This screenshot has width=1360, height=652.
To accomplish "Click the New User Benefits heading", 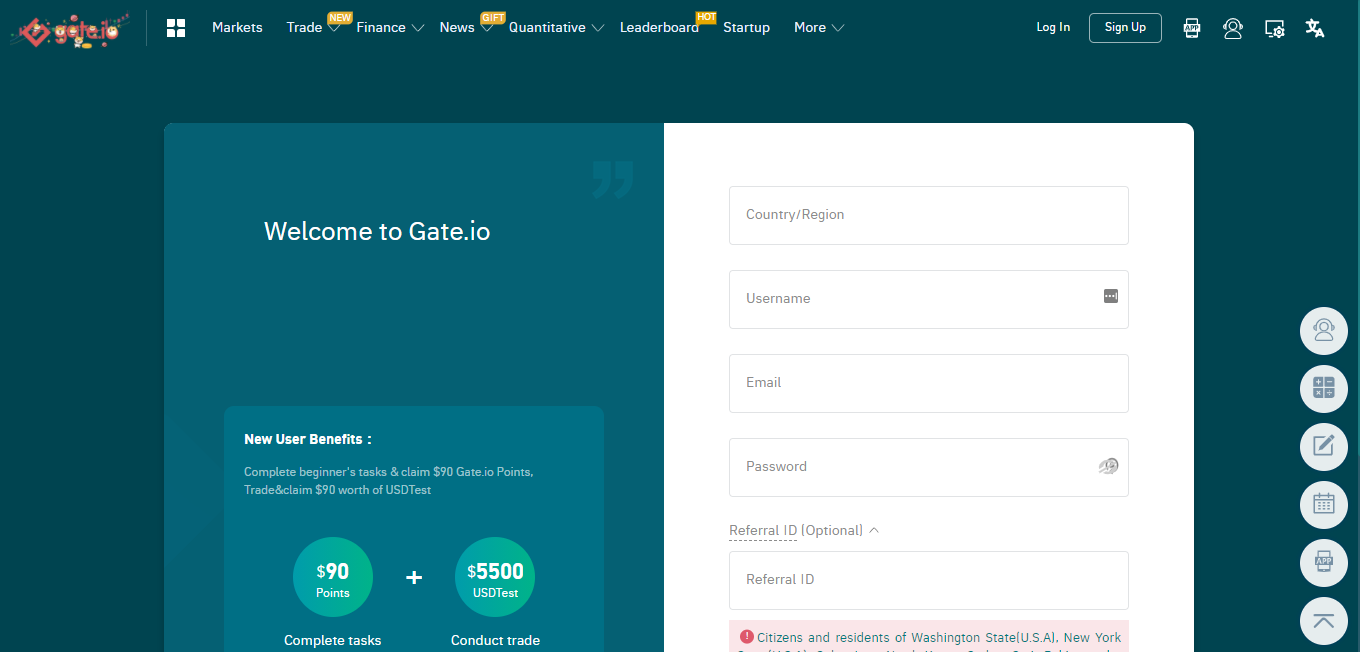I will click(x=308, y=439).
